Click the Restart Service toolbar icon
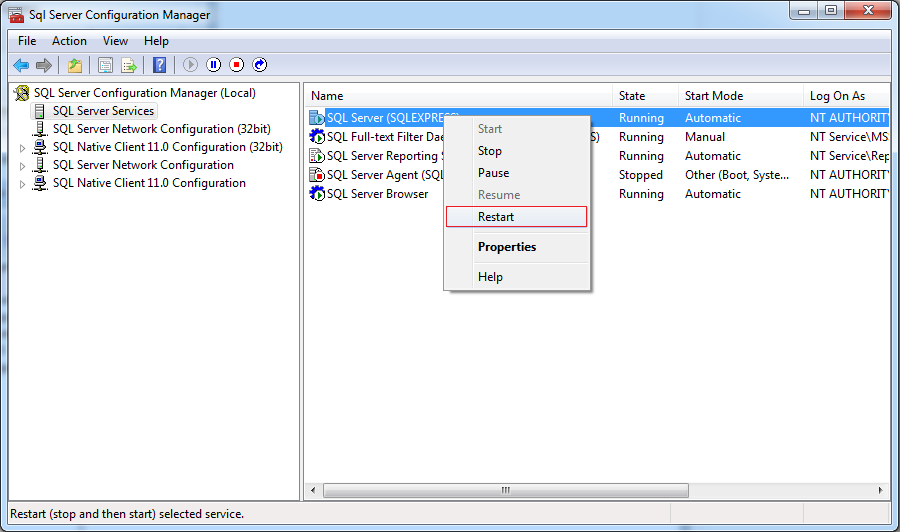Screen dimensions: 900x532 tap(259, 65)
